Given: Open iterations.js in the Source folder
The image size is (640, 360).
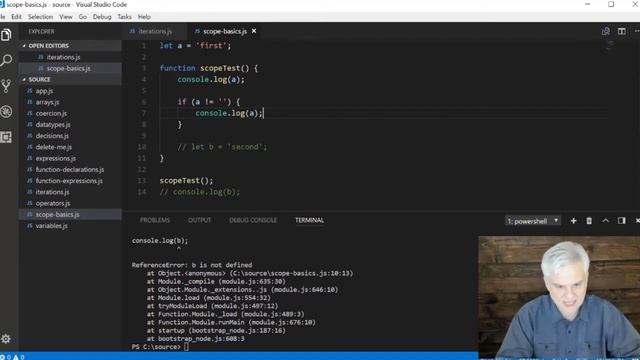Looking at the screenshot, I should pyautogui.click(x=70, y=192).
